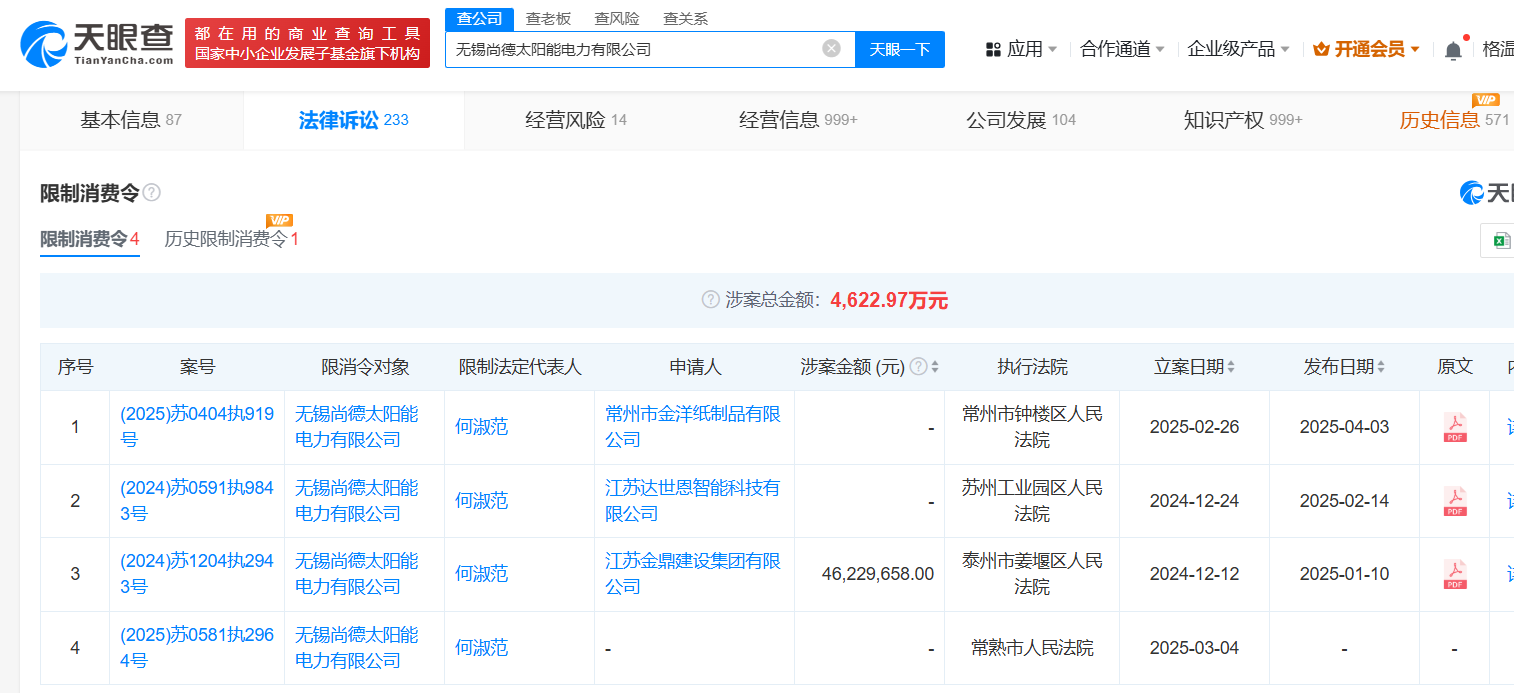Open case (2024)苏0591执9843号
This screenshot has width=1514, height=693.
(199, 501)
